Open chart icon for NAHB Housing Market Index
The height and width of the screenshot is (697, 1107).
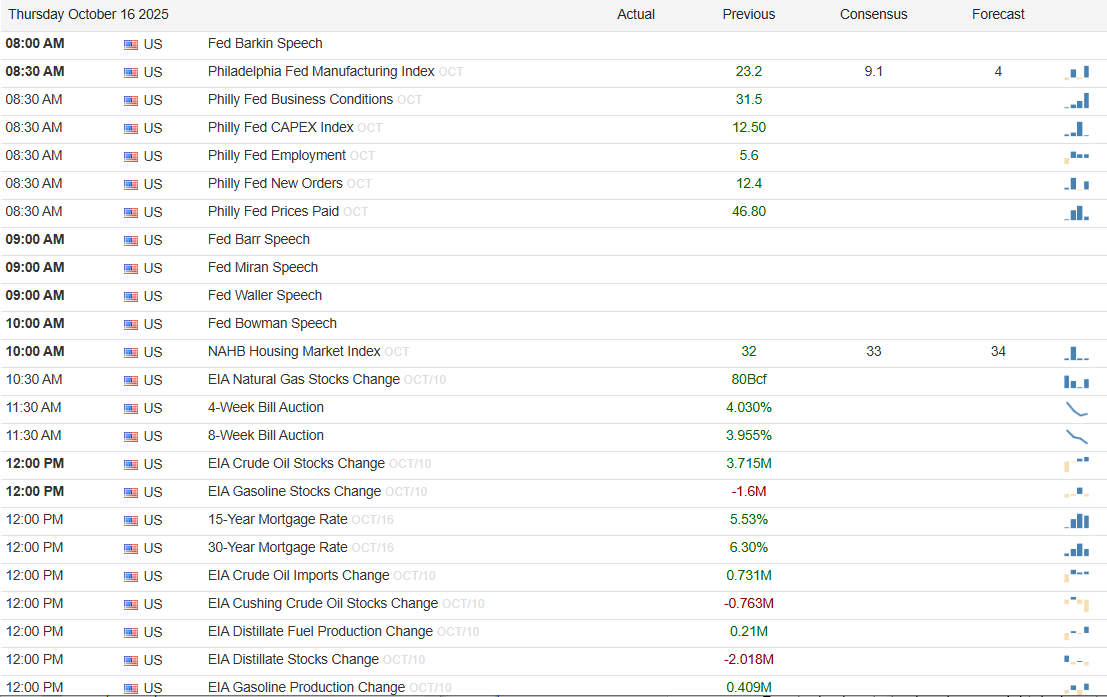[1077, 352]
